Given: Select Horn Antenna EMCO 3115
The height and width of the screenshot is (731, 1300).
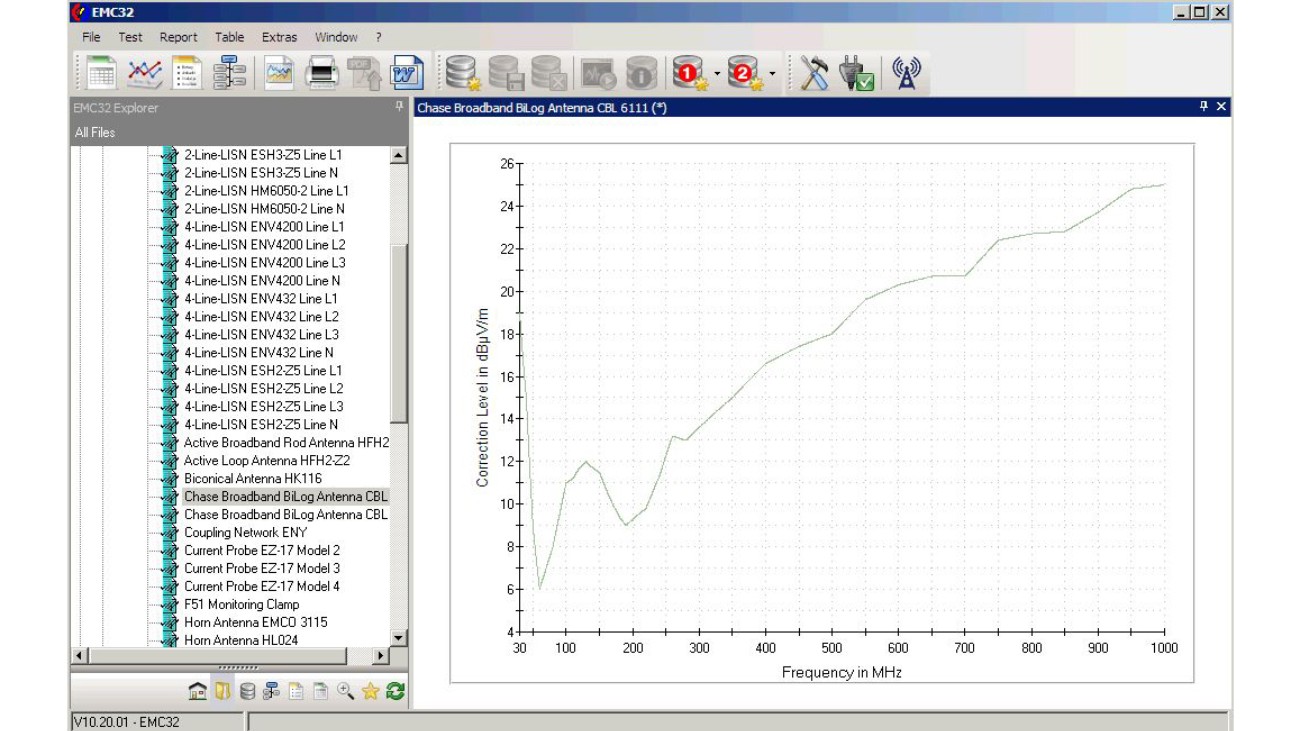Looking at the screenshot, I should click(x=256, y=623).
